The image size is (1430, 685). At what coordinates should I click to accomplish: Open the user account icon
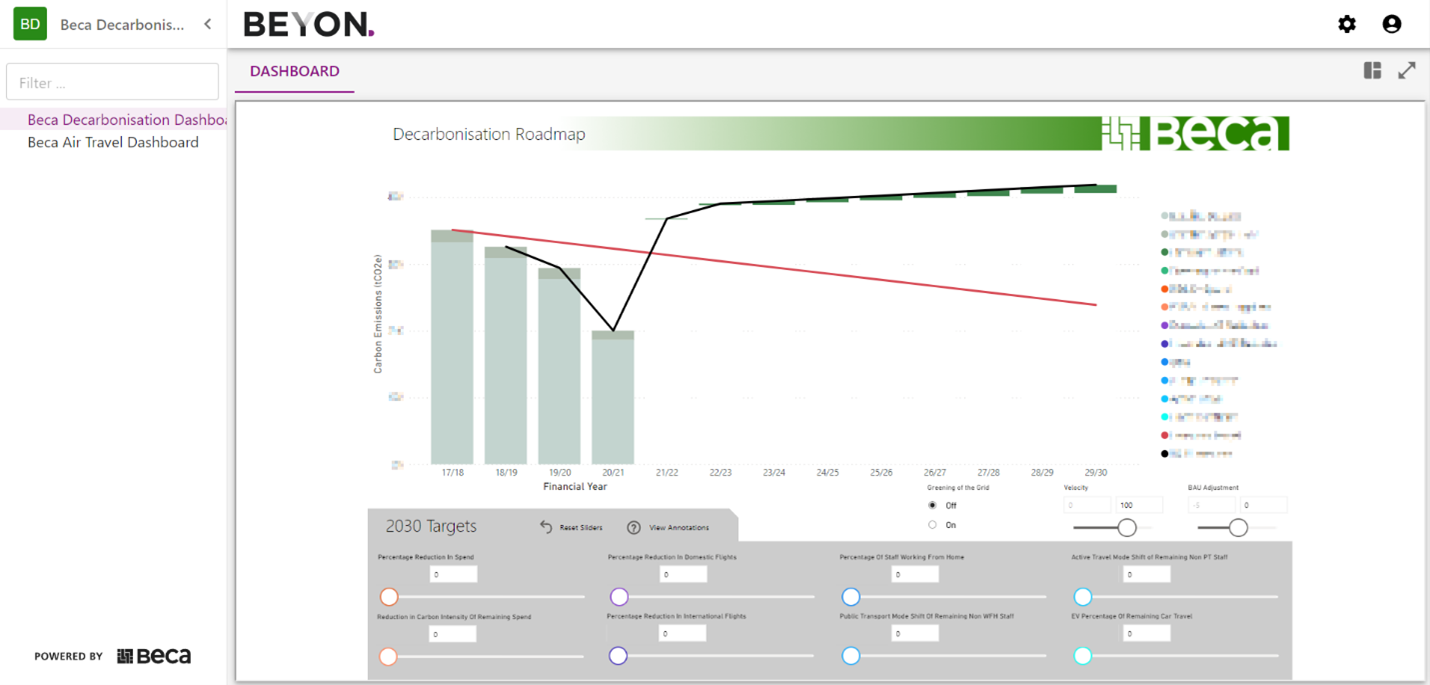[x=1392, y=24]
